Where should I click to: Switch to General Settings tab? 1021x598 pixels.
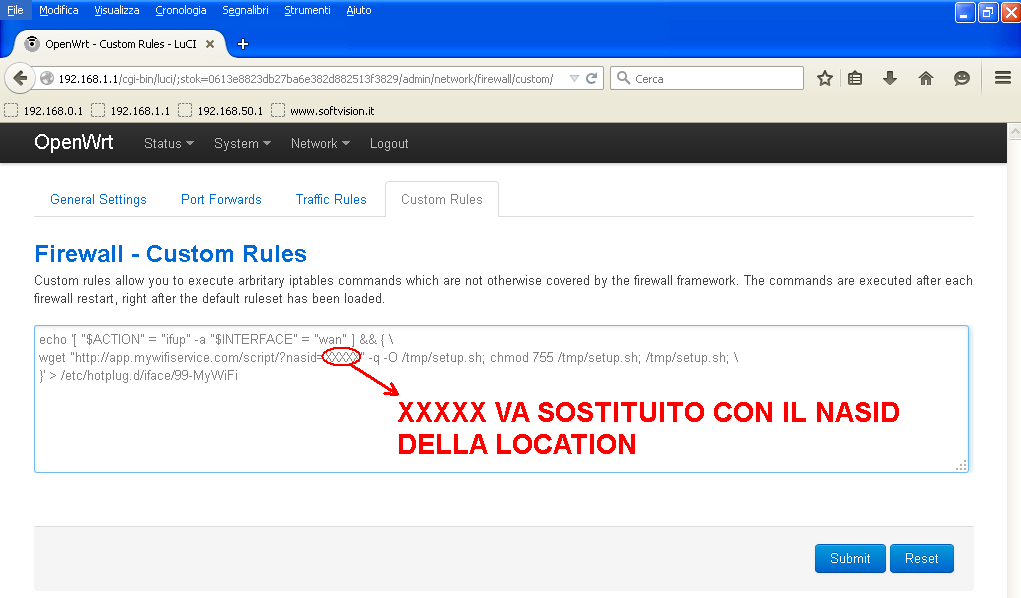point(98,199)
